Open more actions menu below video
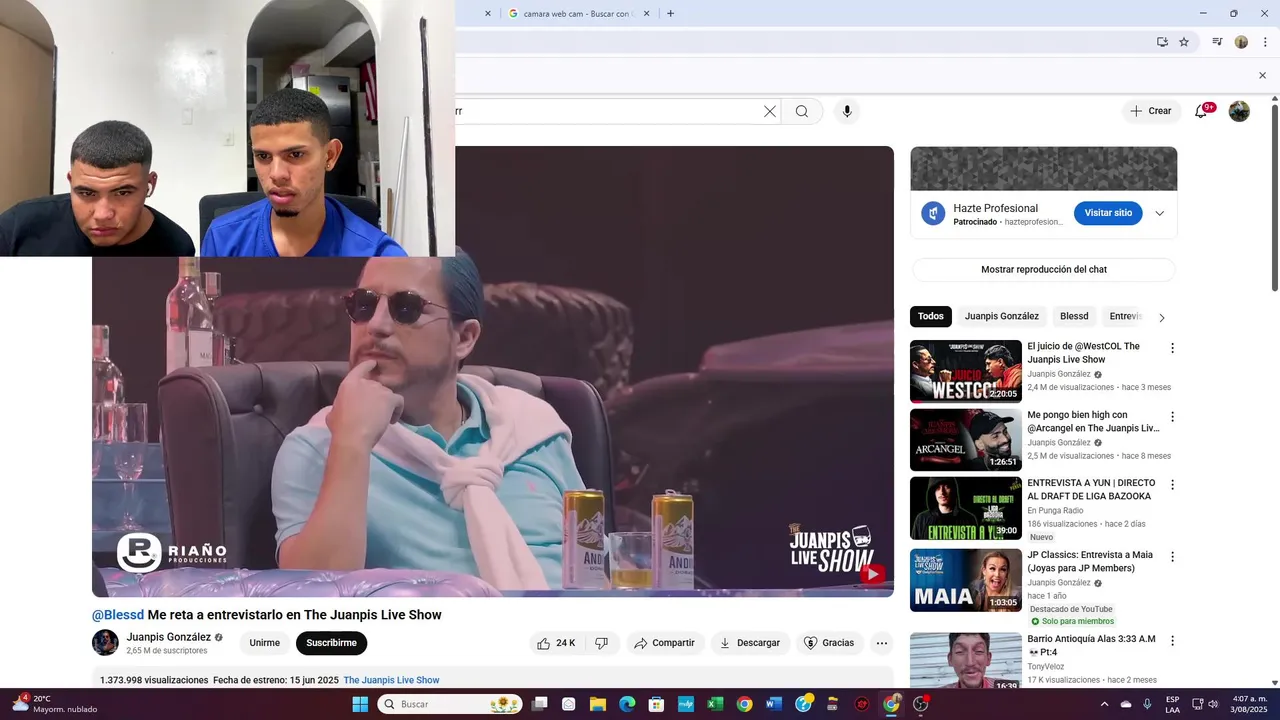Image resolution: width=1280 pixels, height=720 pixels. [x=882, y=643]
